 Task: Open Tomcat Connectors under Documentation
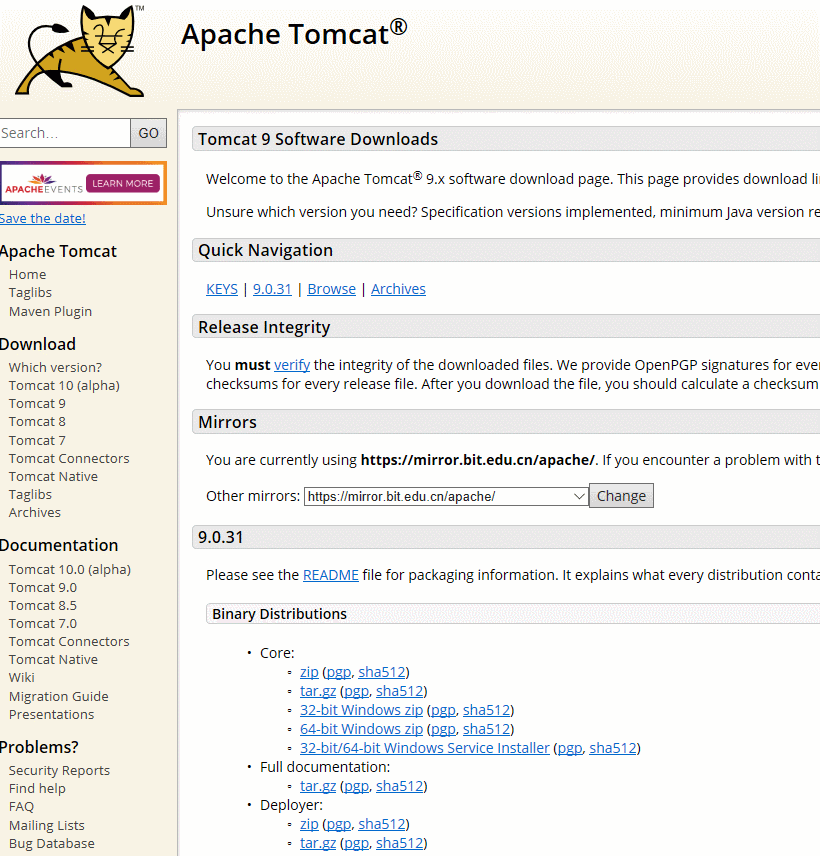(x=69, y=641)
